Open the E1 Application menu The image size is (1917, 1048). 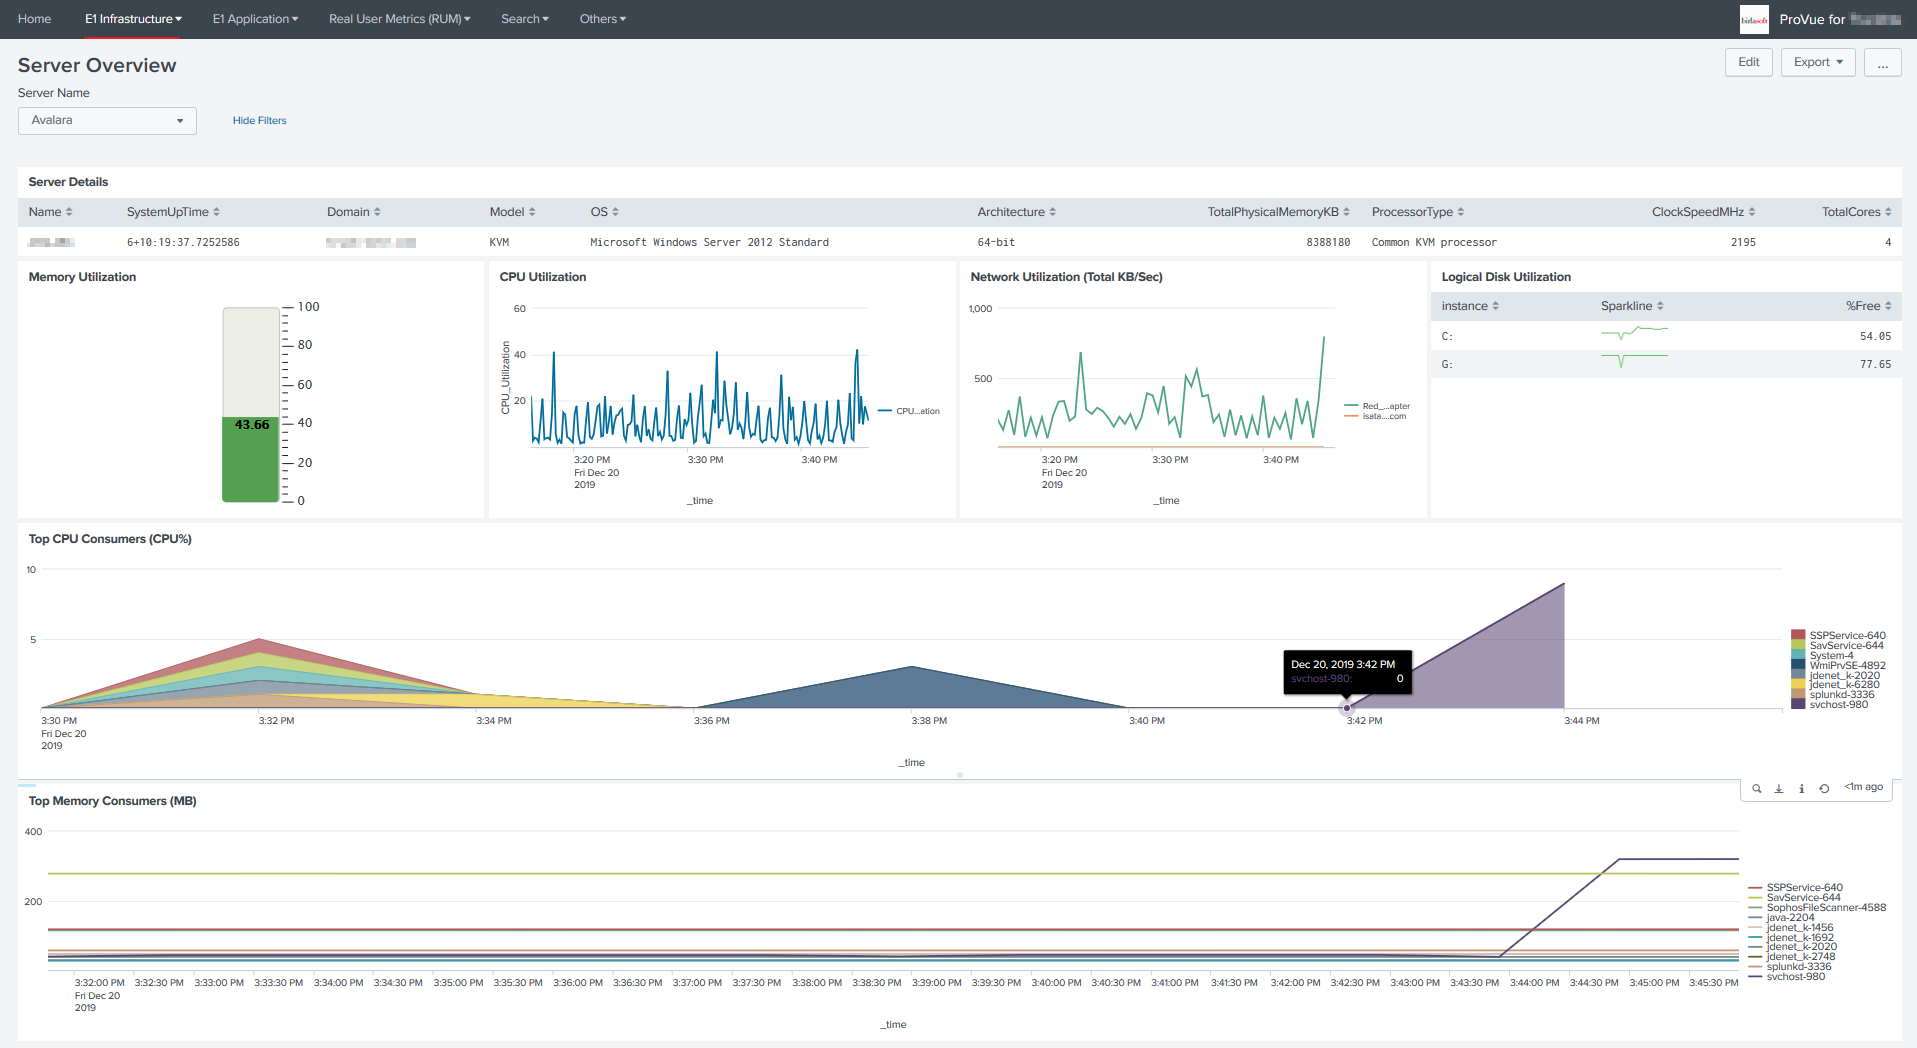(x=255, y=19)
